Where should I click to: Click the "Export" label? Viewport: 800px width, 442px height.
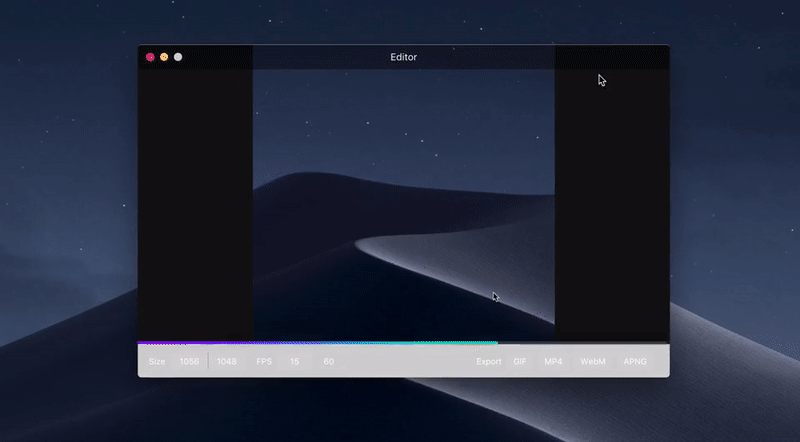coord(489,361)
